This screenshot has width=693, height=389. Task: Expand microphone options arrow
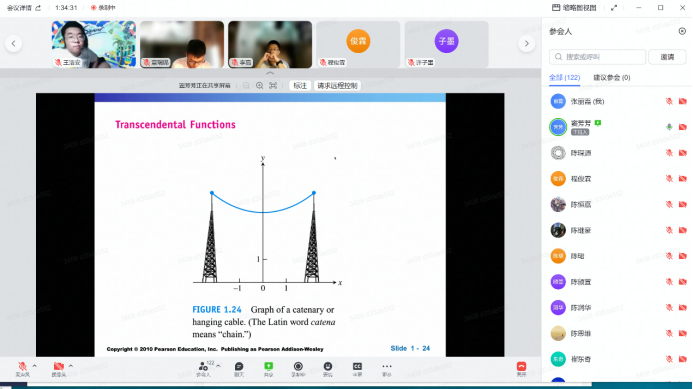34,366
